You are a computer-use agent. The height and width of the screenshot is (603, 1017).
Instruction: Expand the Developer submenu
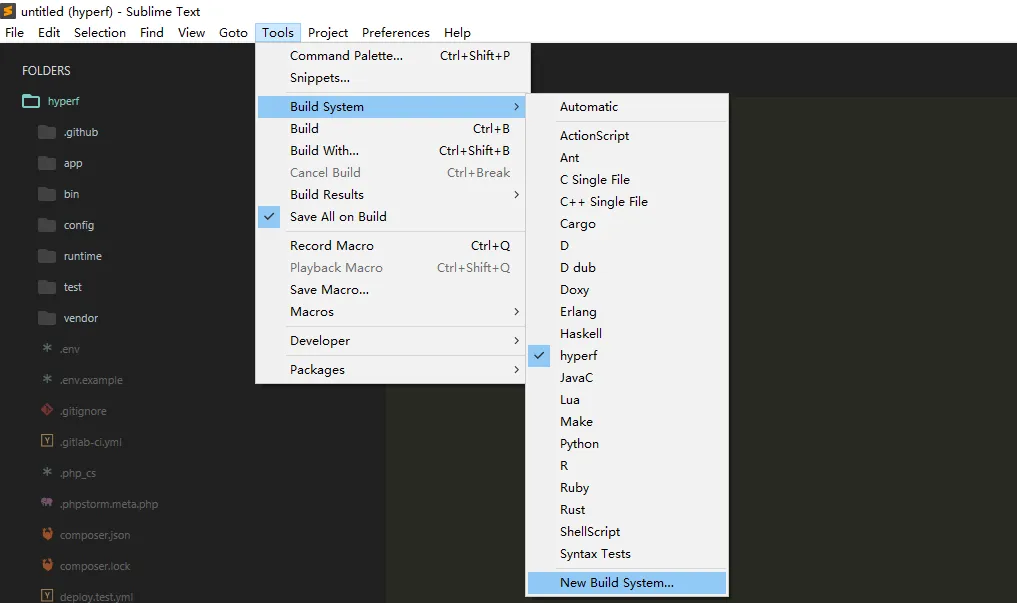pos(391,341)
